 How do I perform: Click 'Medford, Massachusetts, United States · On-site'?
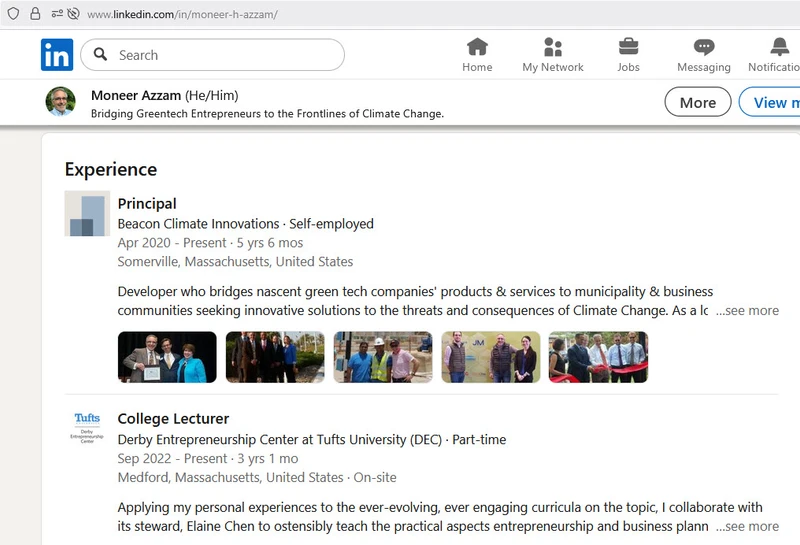(257, 478)
